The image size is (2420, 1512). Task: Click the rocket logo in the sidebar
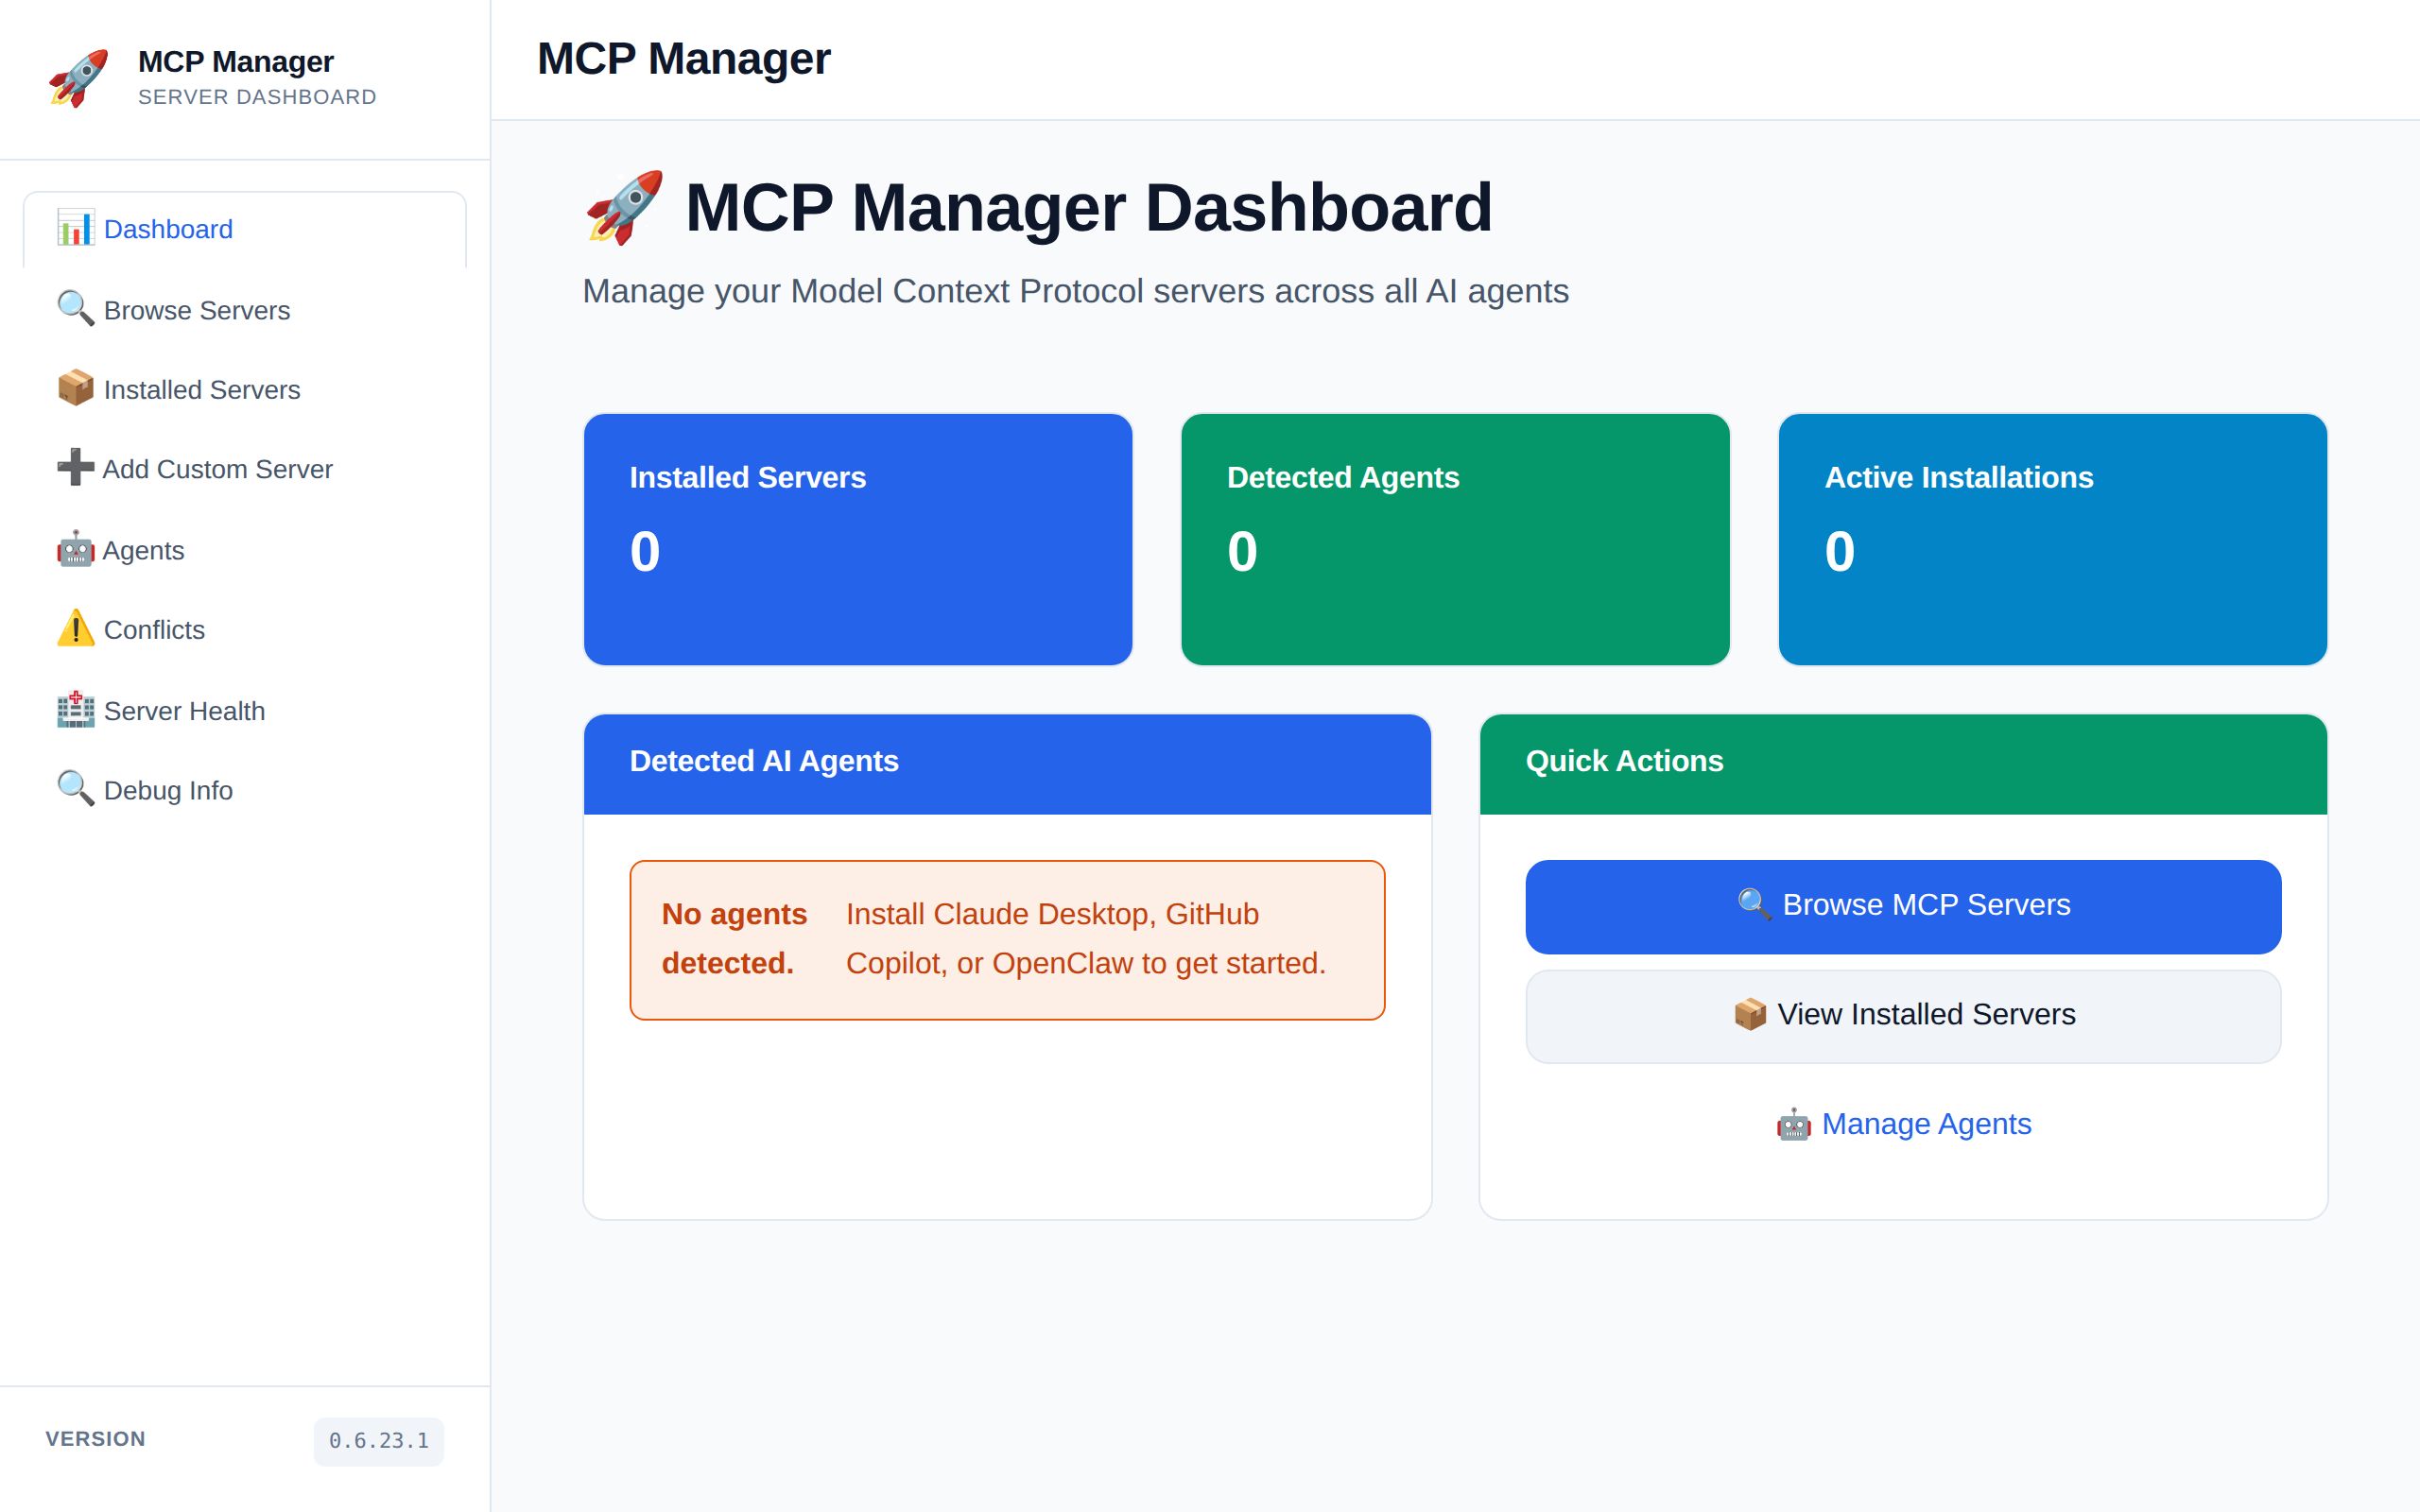click(79, 78)
